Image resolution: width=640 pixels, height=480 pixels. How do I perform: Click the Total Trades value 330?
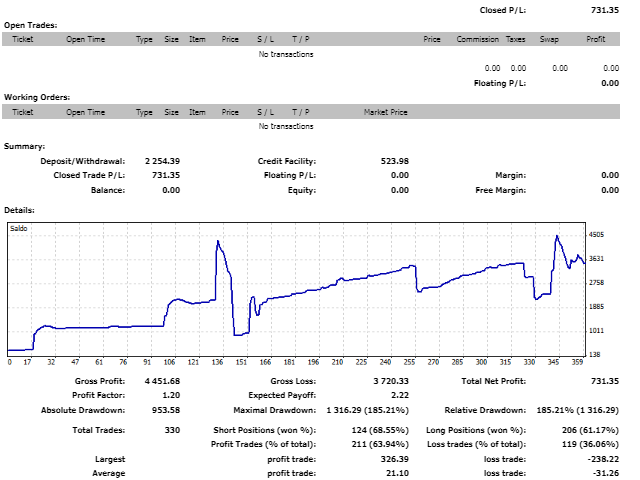pos(172,430)
